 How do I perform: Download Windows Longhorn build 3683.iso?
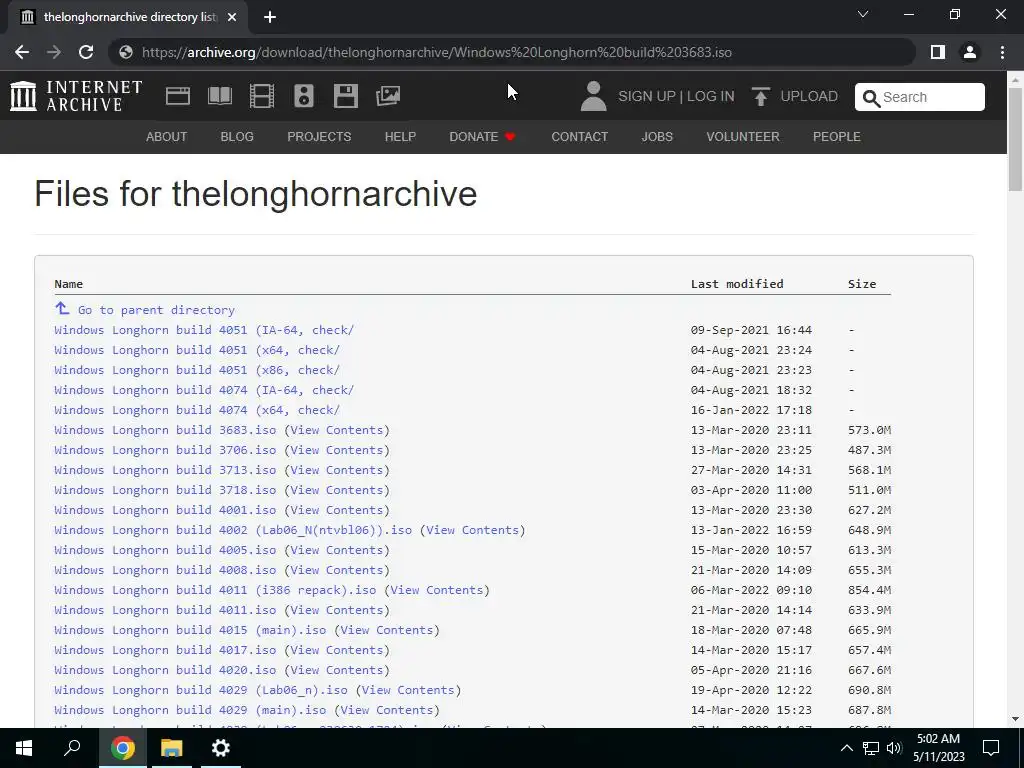click(x=165, y=430)
